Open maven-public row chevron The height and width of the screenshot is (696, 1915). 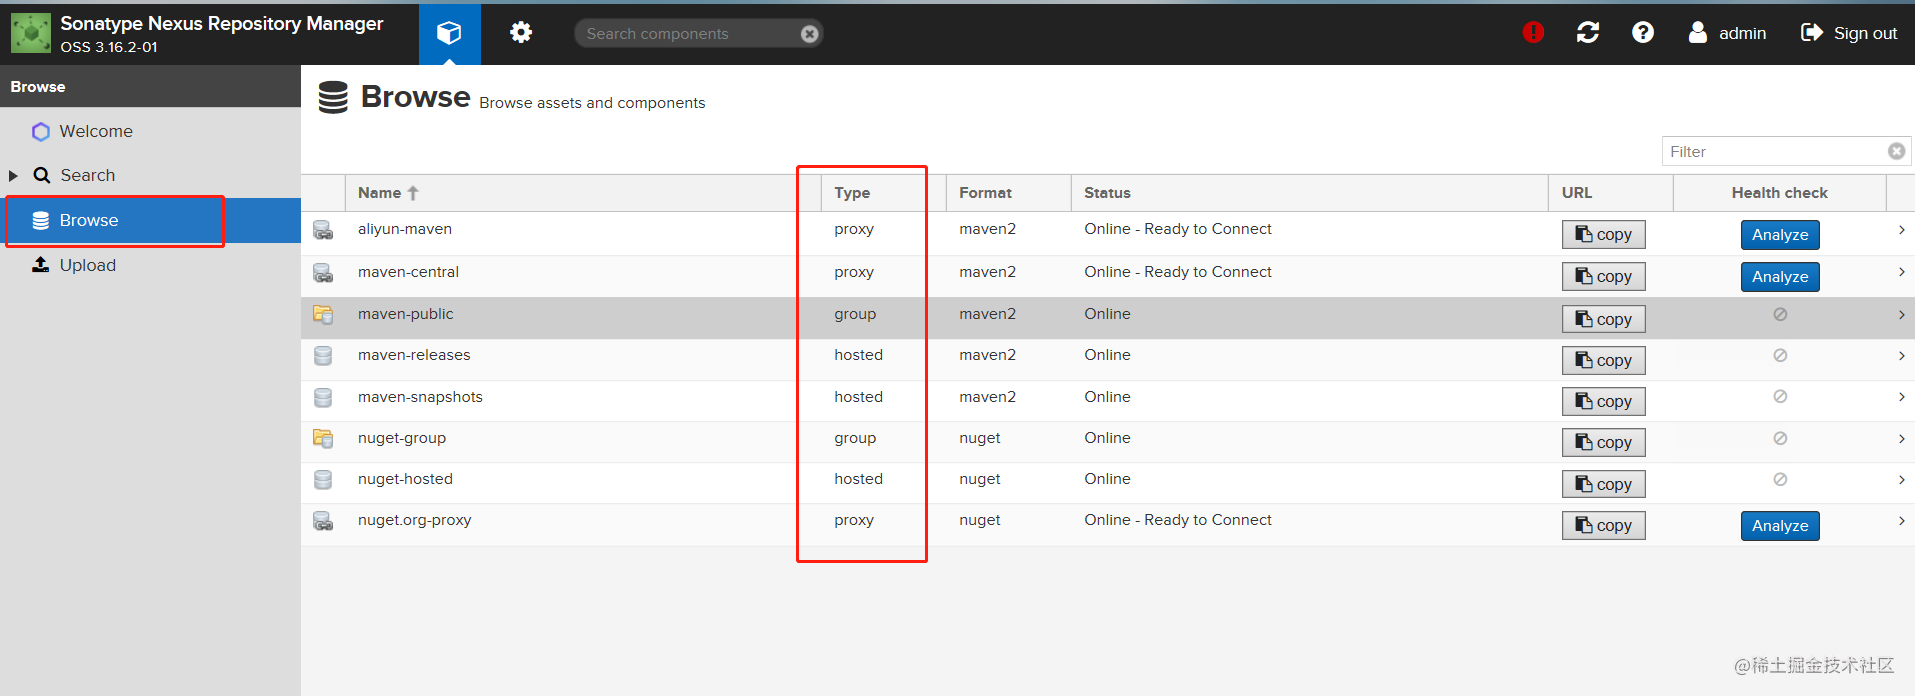click(x=1901, y=315)
